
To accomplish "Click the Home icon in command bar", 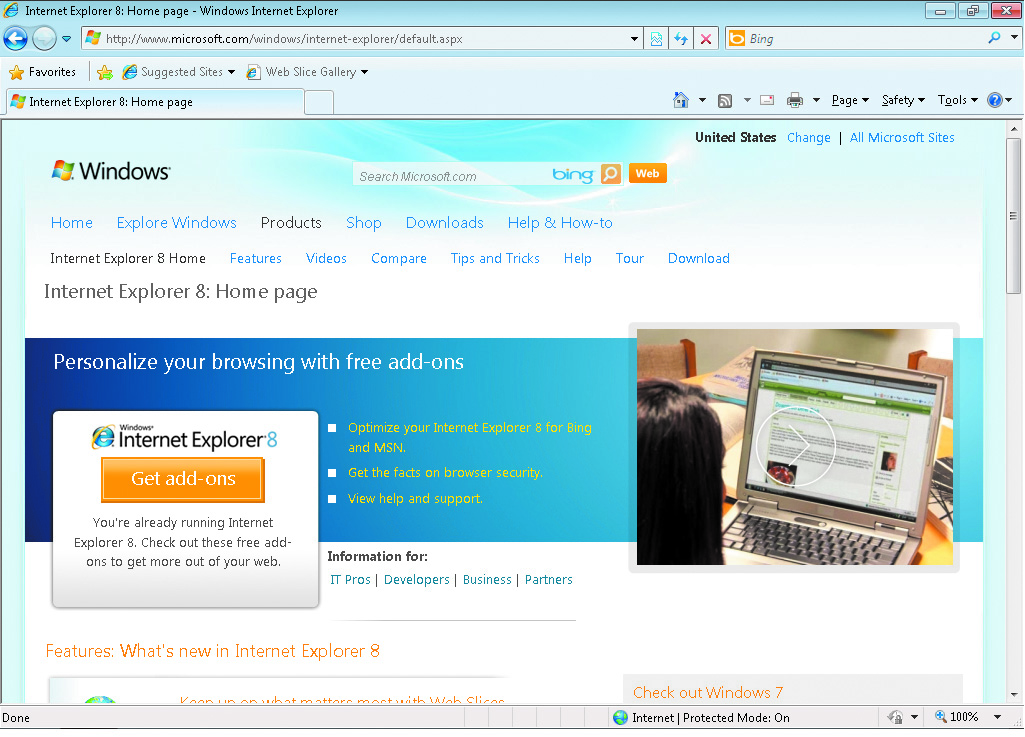I will tap(681, 100).
